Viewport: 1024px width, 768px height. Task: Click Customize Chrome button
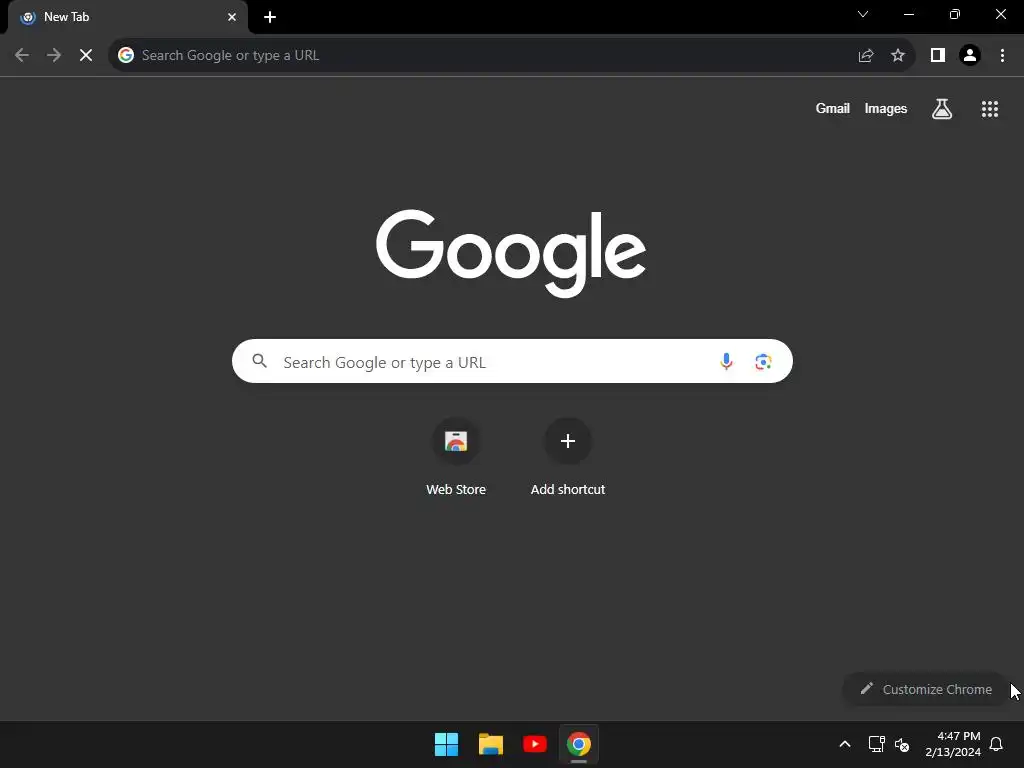click(x=925, y=689)
